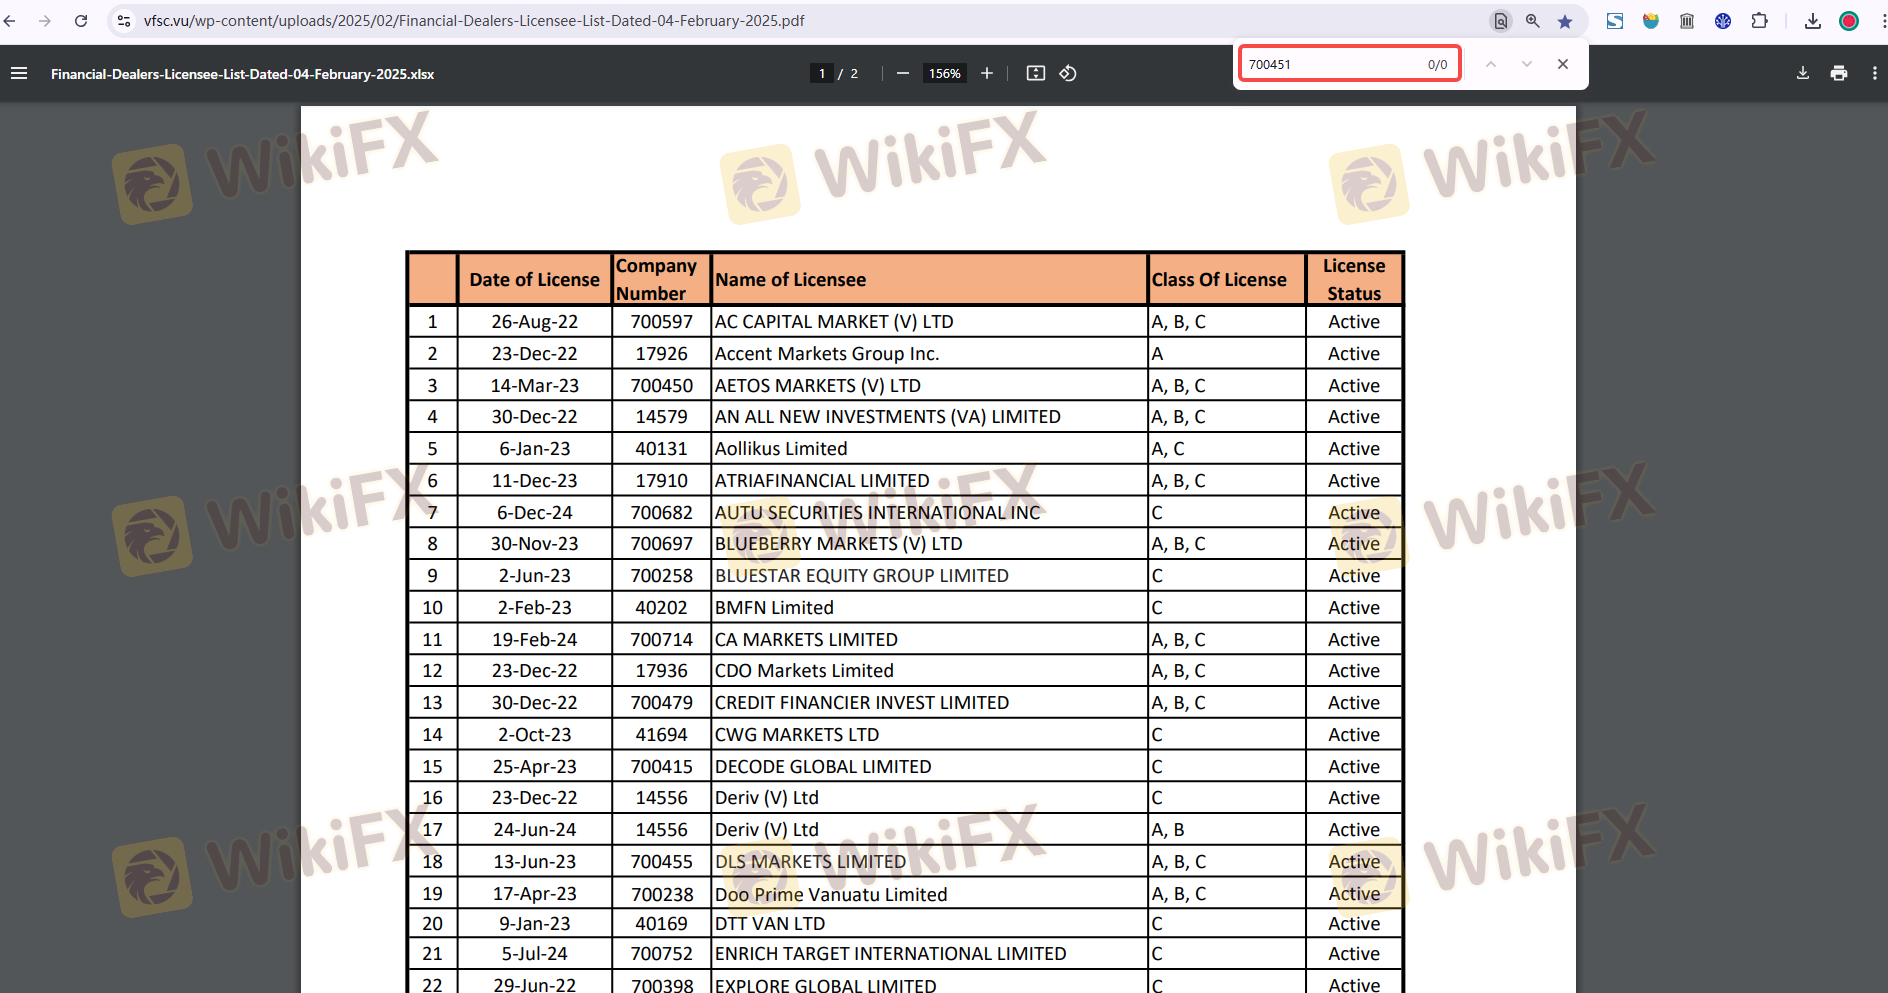Image resolution: width=1888 pixels, height=993 pixels.
Task: Toggle the bookmark star for this page
Action: pyautogui.click(x=1565, y=21)
